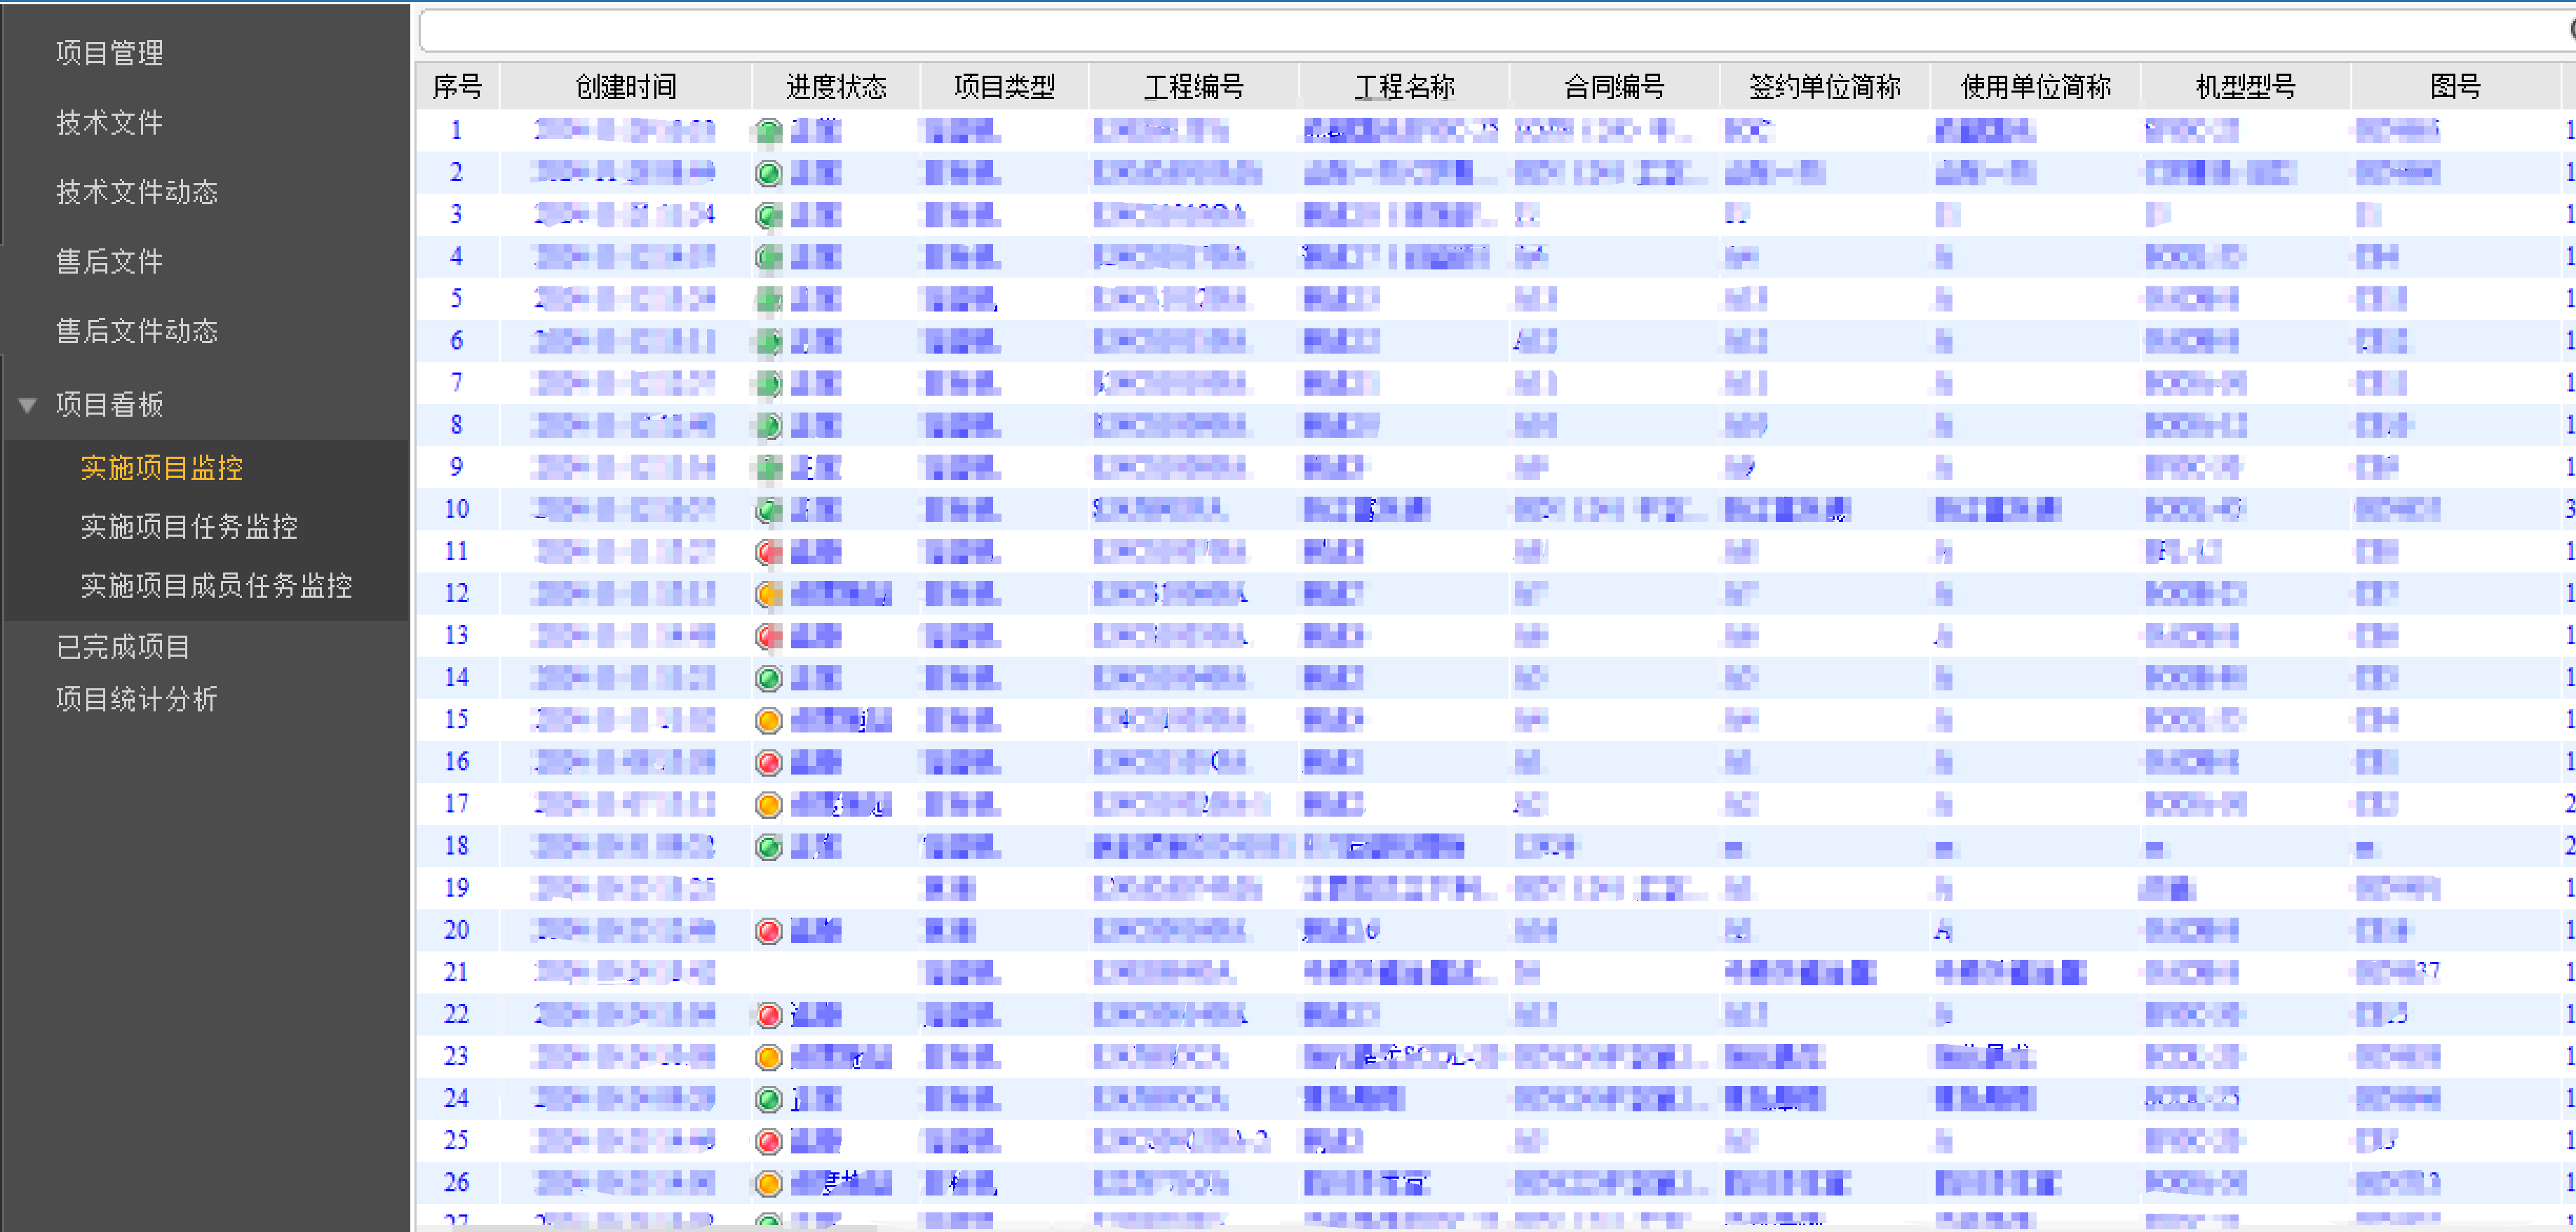Click the orange status icon in row 26

click(768, 1183)
